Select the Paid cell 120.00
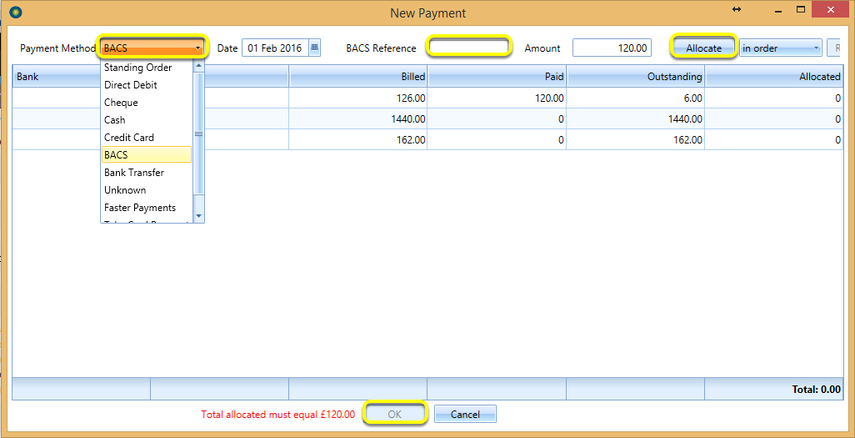The height and width of the screenshot is (438, 855). [497, 98]
